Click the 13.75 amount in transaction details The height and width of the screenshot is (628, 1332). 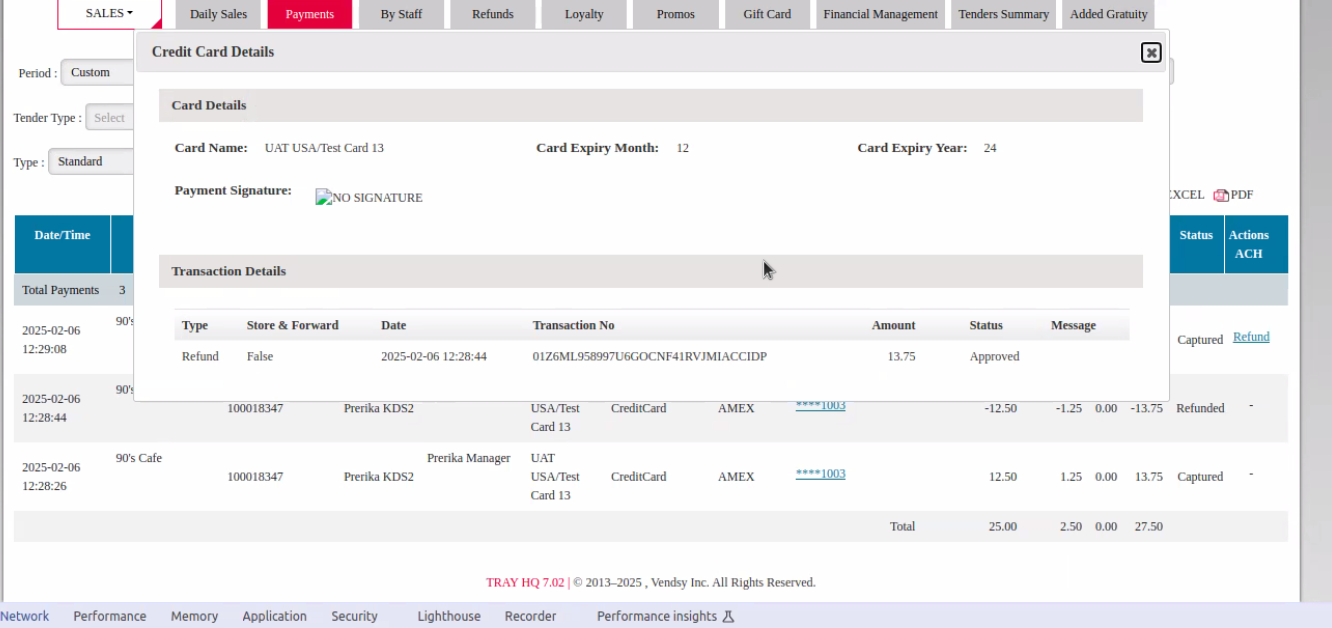point(901,356)
